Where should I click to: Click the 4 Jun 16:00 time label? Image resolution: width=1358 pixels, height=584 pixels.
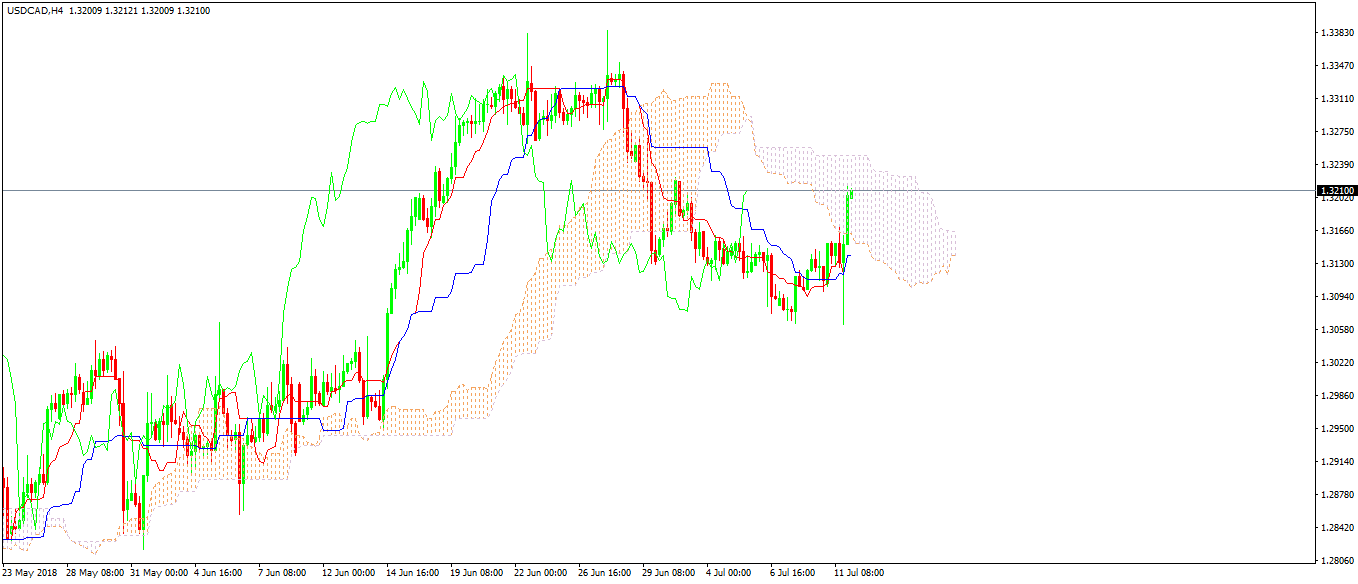click(219, 573)
